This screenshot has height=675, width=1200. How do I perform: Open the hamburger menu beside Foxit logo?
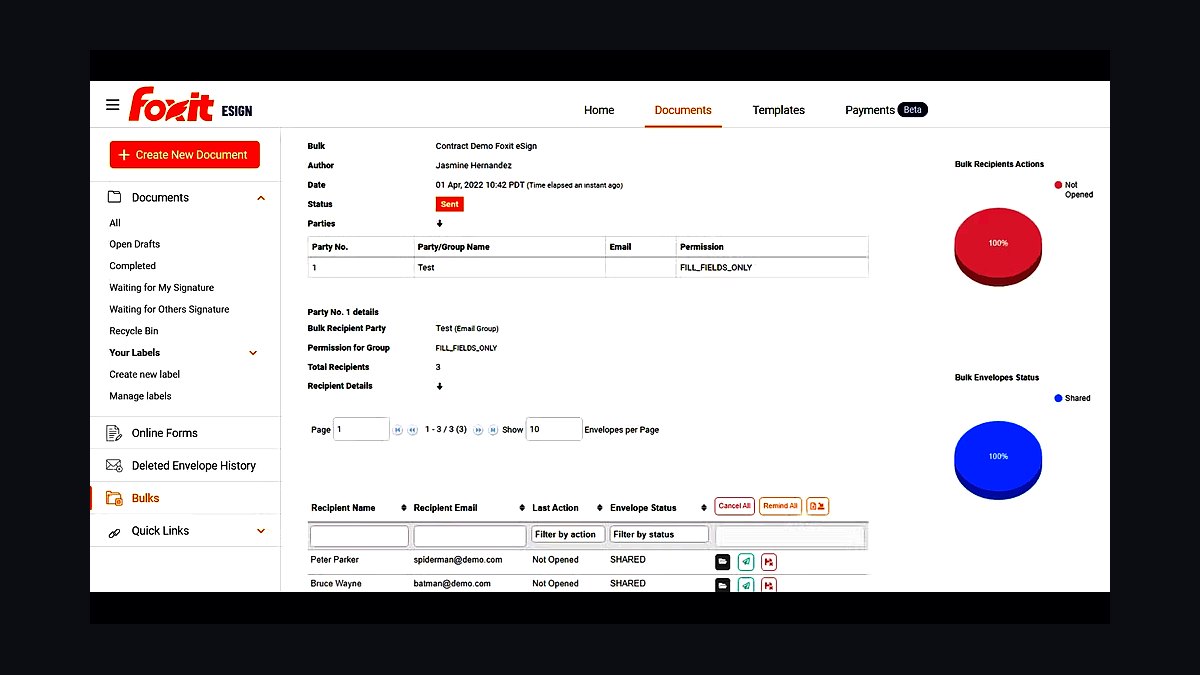click(112, 105)
